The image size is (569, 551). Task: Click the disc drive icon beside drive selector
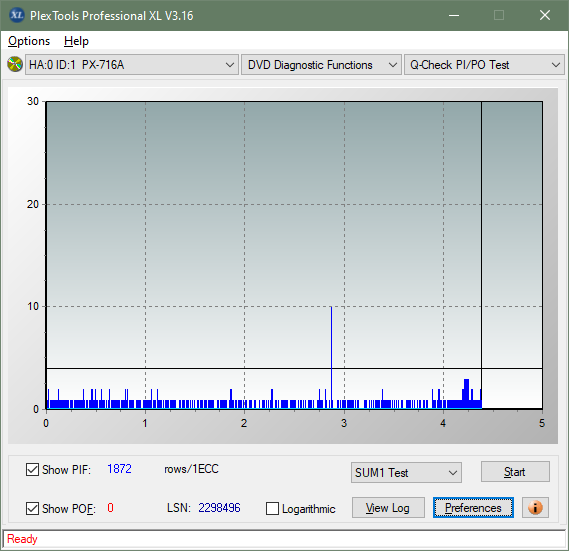(x=15, y=65)
